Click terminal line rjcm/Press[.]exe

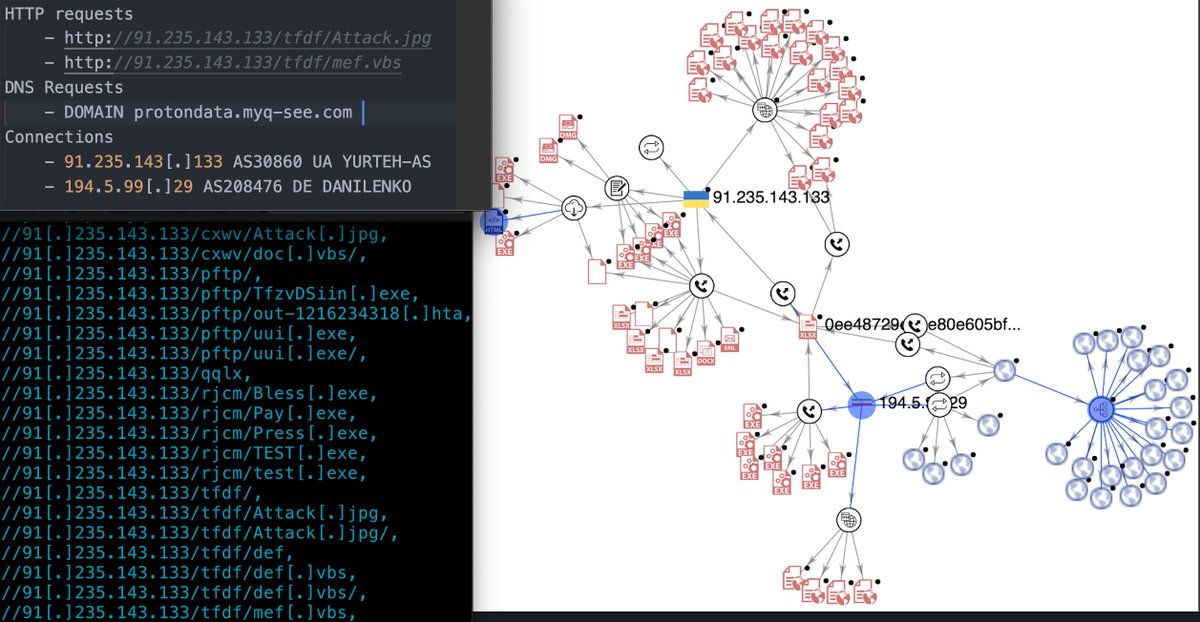(x=190, y=434)
